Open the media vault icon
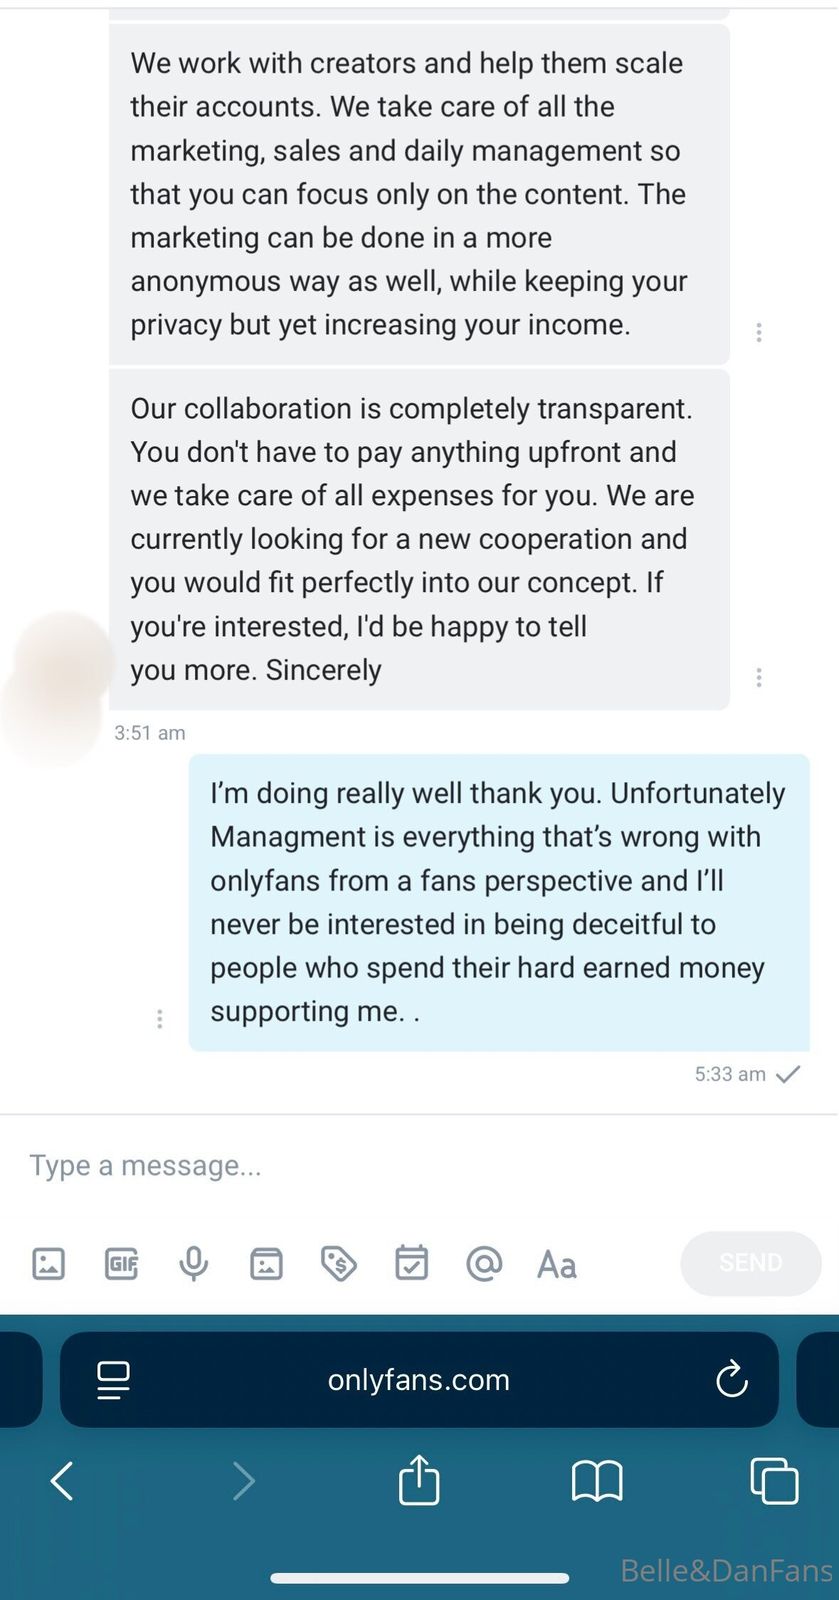Viewport: 839px width, 1600px height. (x=266, y=1264)
